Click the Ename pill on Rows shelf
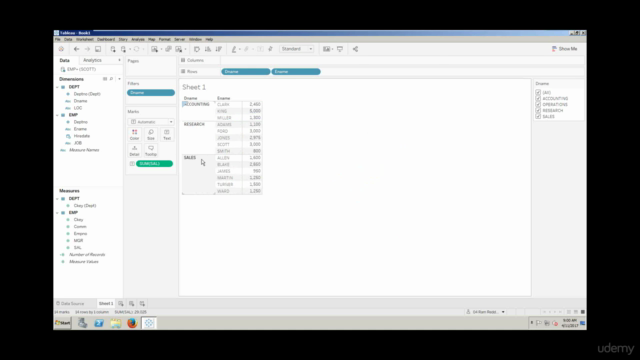Viewport: 640px width, 360px height. coord(296,71)
